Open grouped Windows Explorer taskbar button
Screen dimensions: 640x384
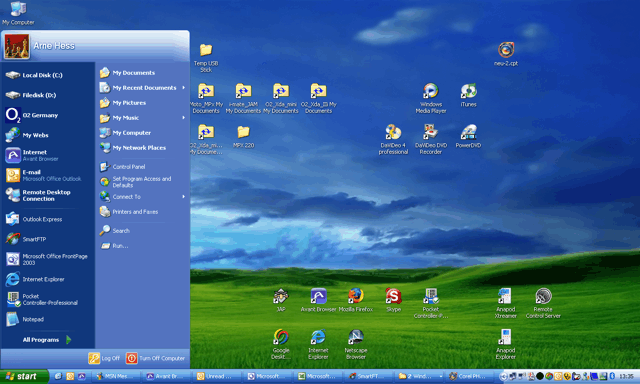pos(419,376)
